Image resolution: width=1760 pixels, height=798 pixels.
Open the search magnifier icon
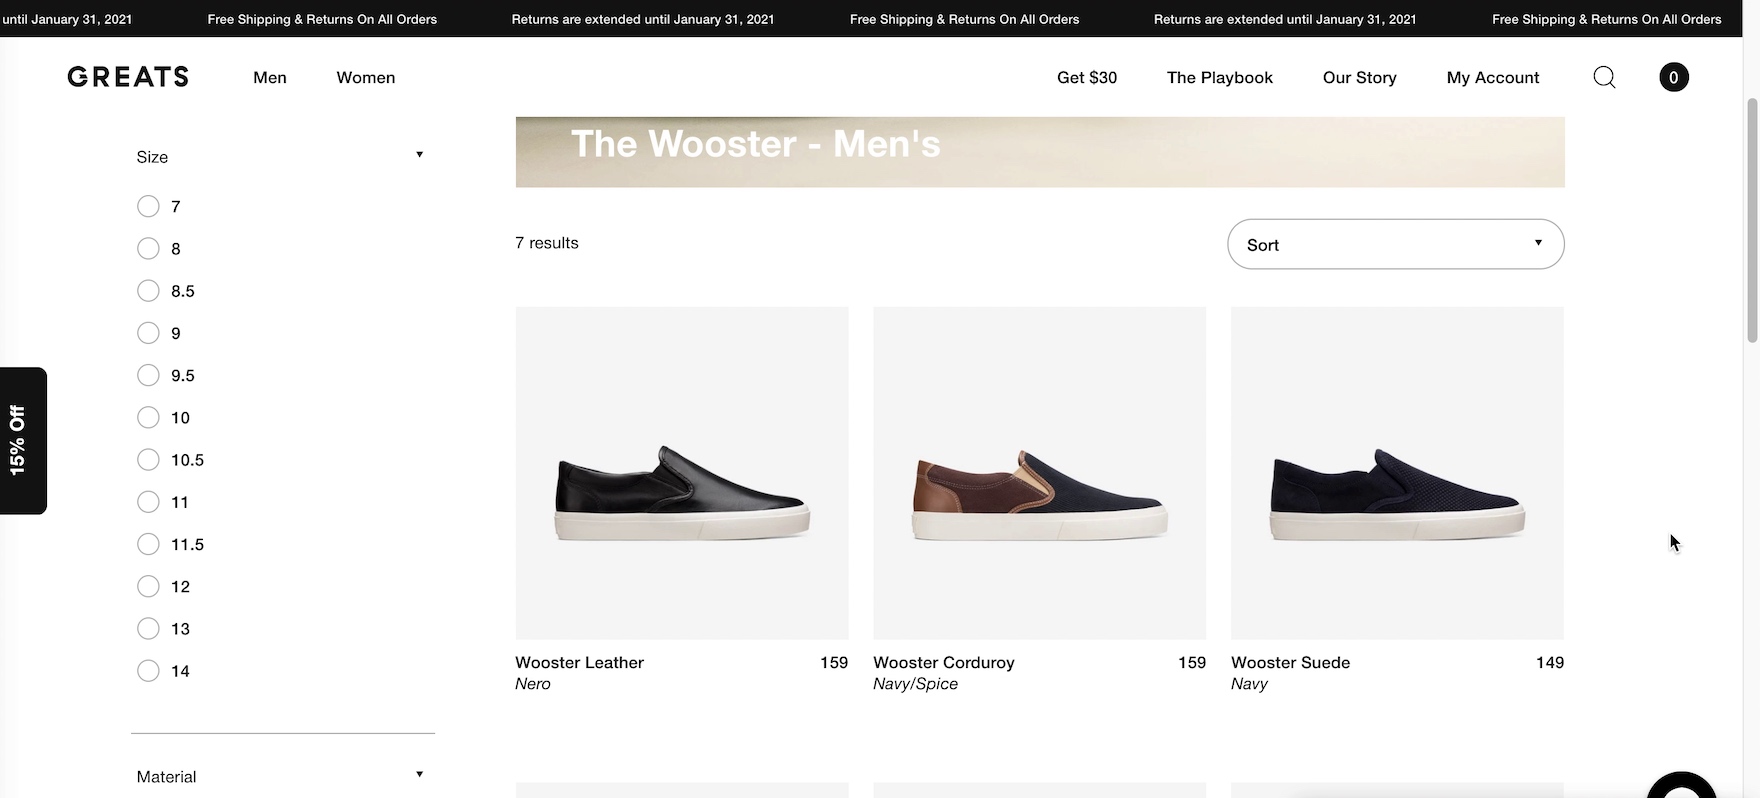tap(1604, 77)
